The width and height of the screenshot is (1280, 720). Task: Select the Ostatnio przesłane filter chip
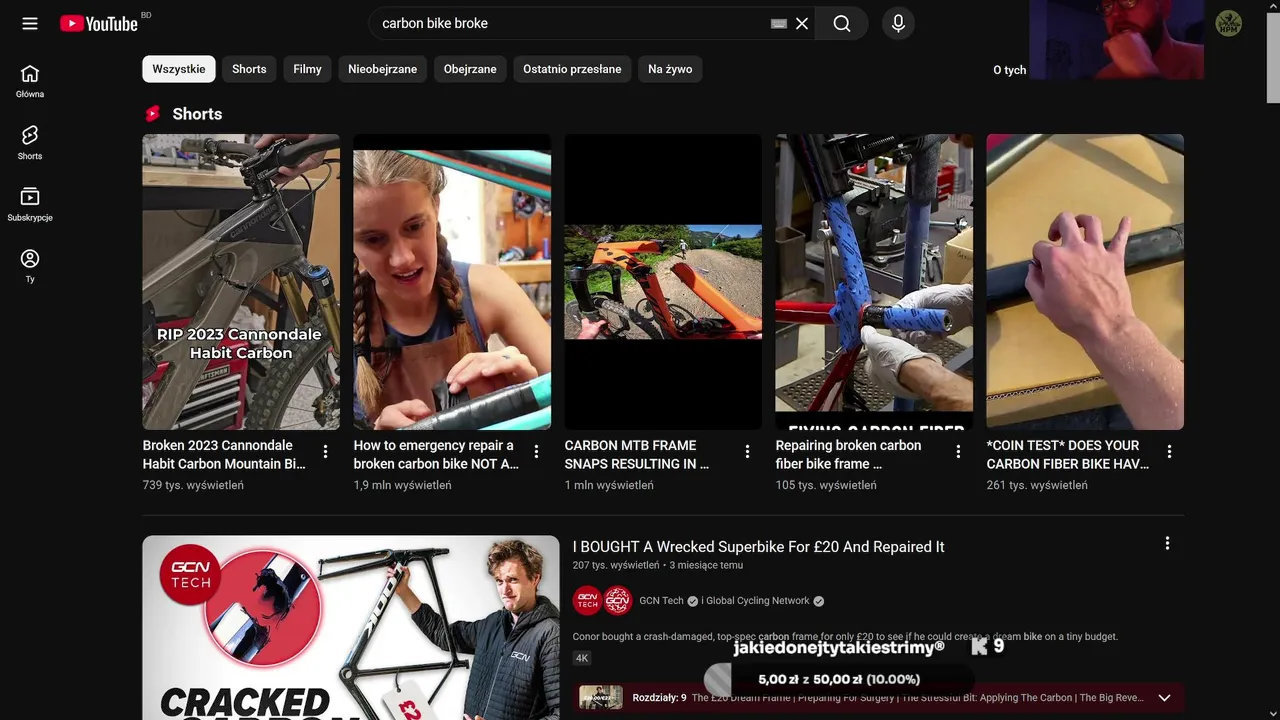[572, 69]
